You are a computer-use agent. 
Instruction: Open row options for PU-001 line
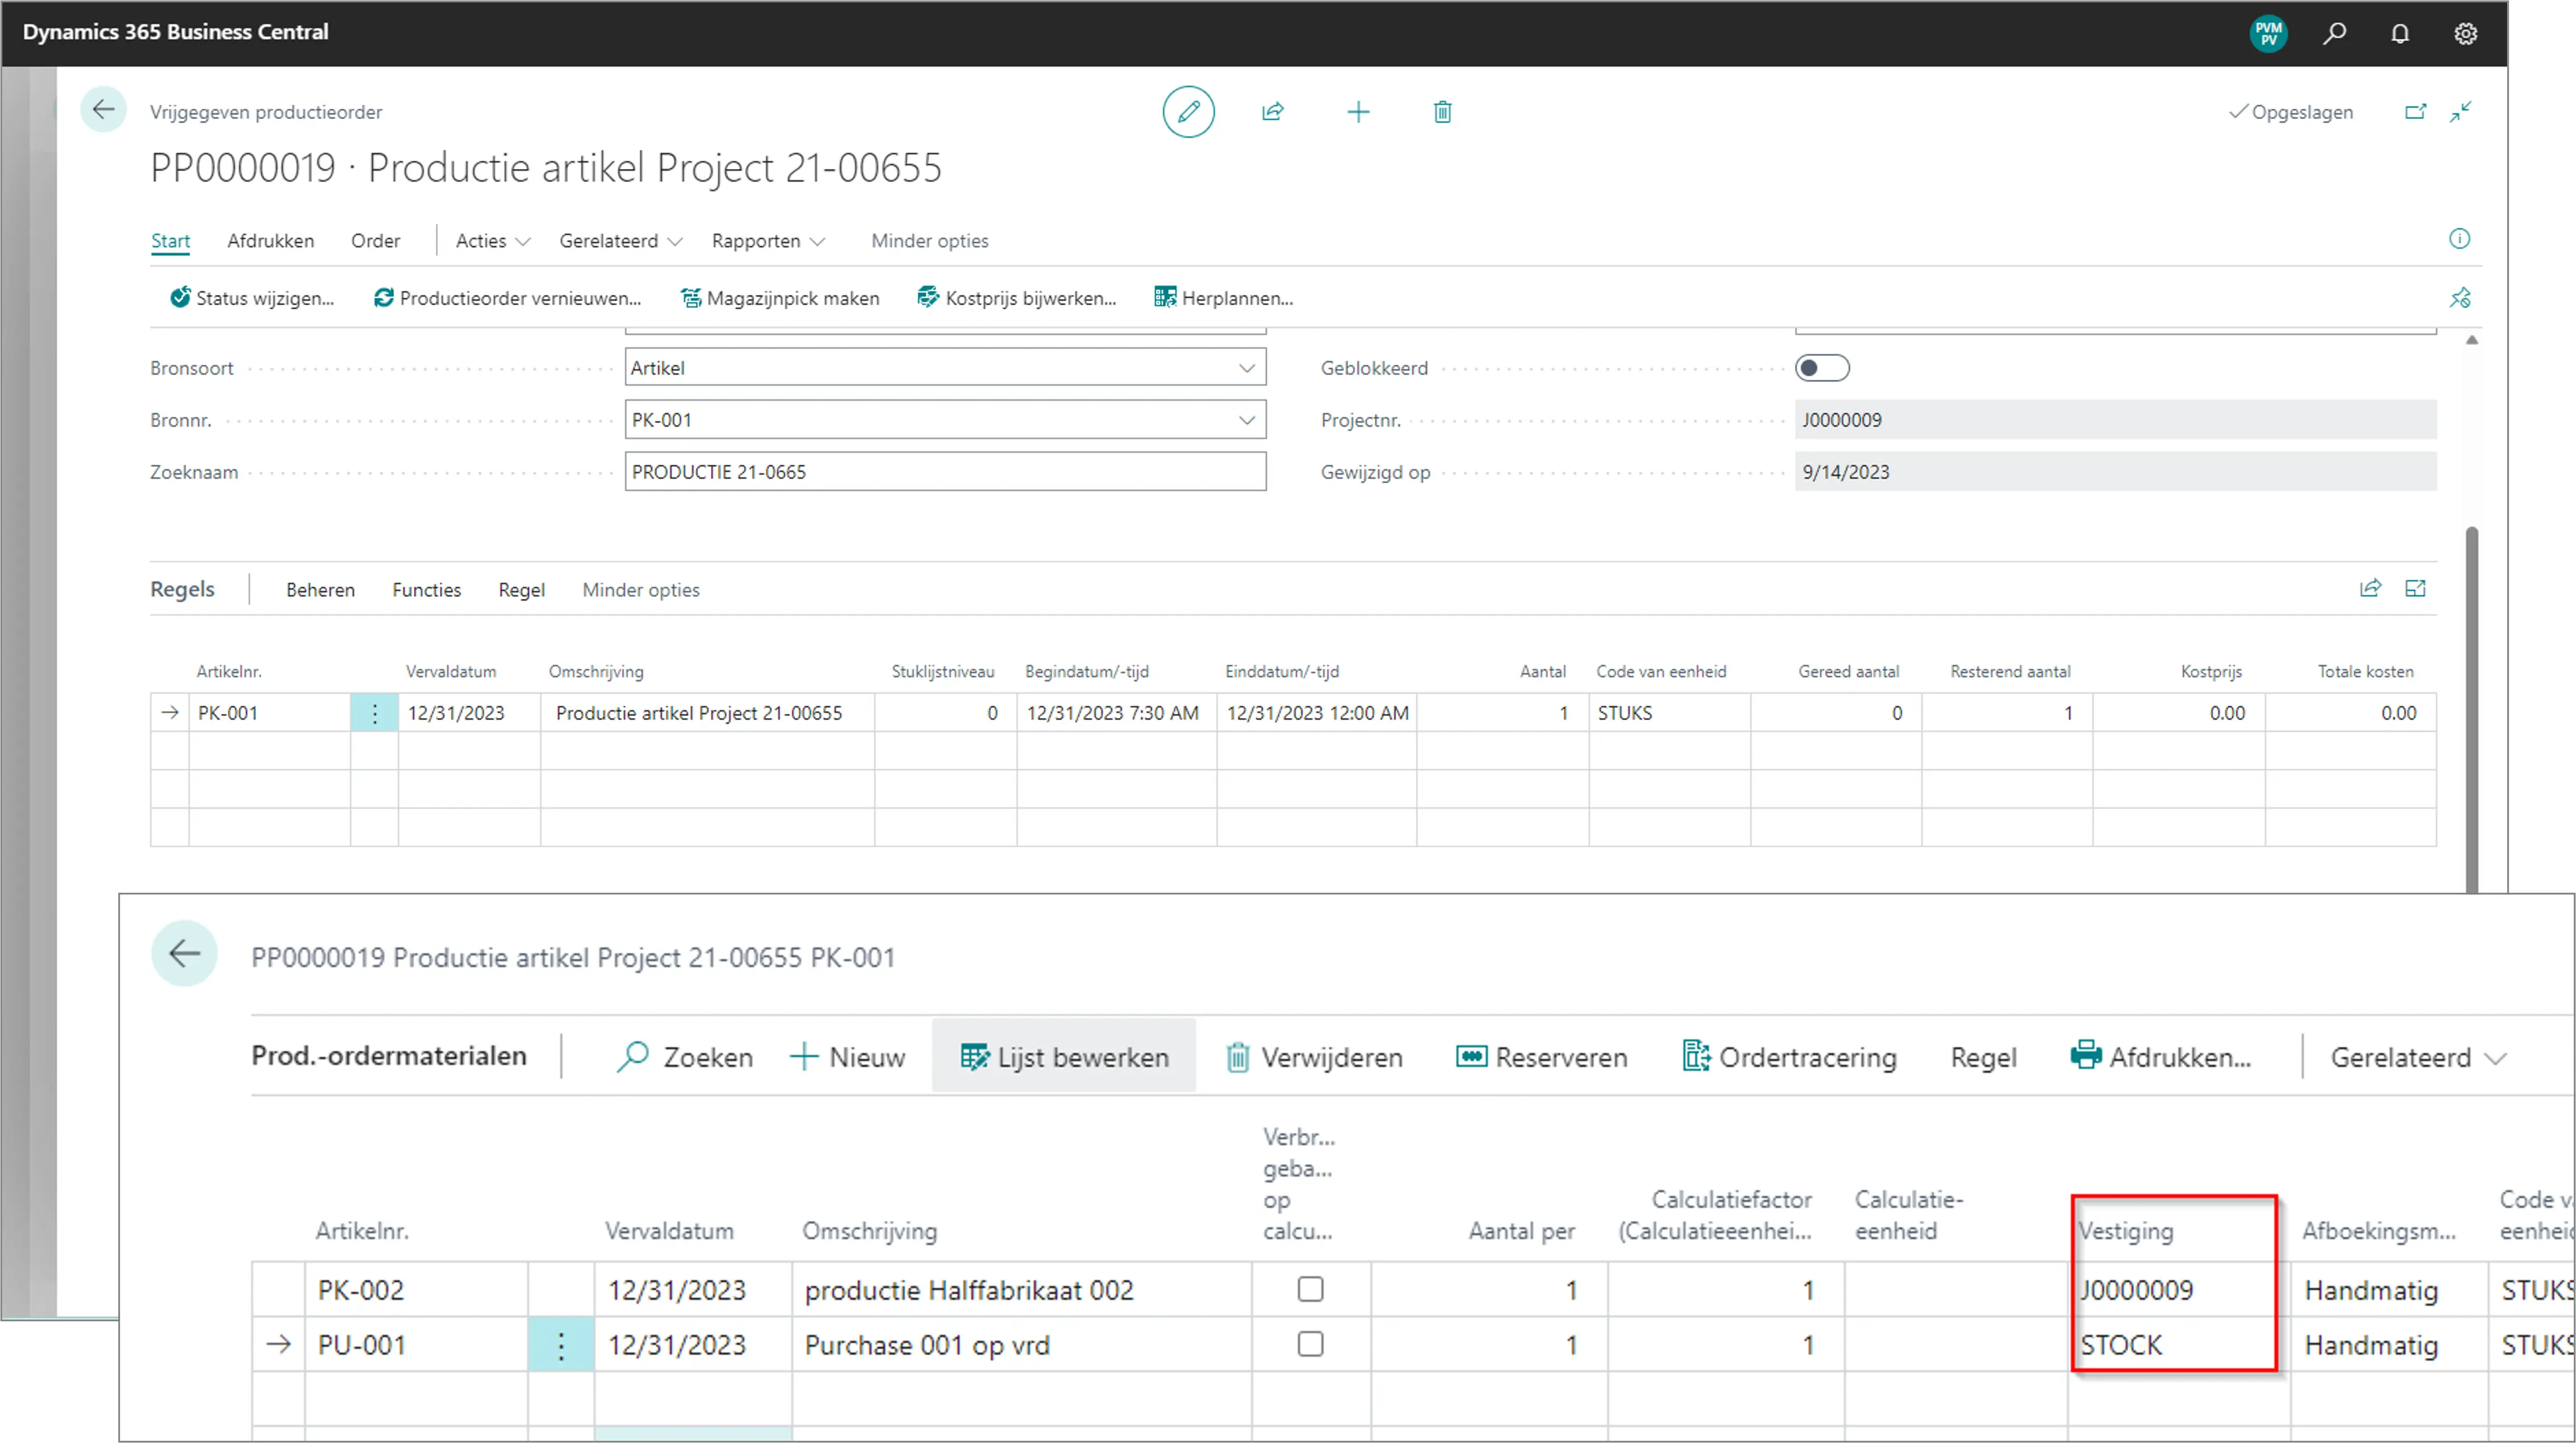[x=561, y=1346]
